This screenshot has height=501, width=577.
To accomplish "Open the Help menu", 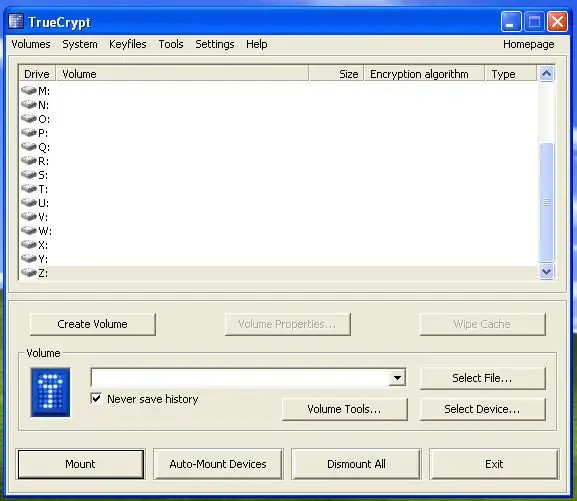I will [256, 44].
